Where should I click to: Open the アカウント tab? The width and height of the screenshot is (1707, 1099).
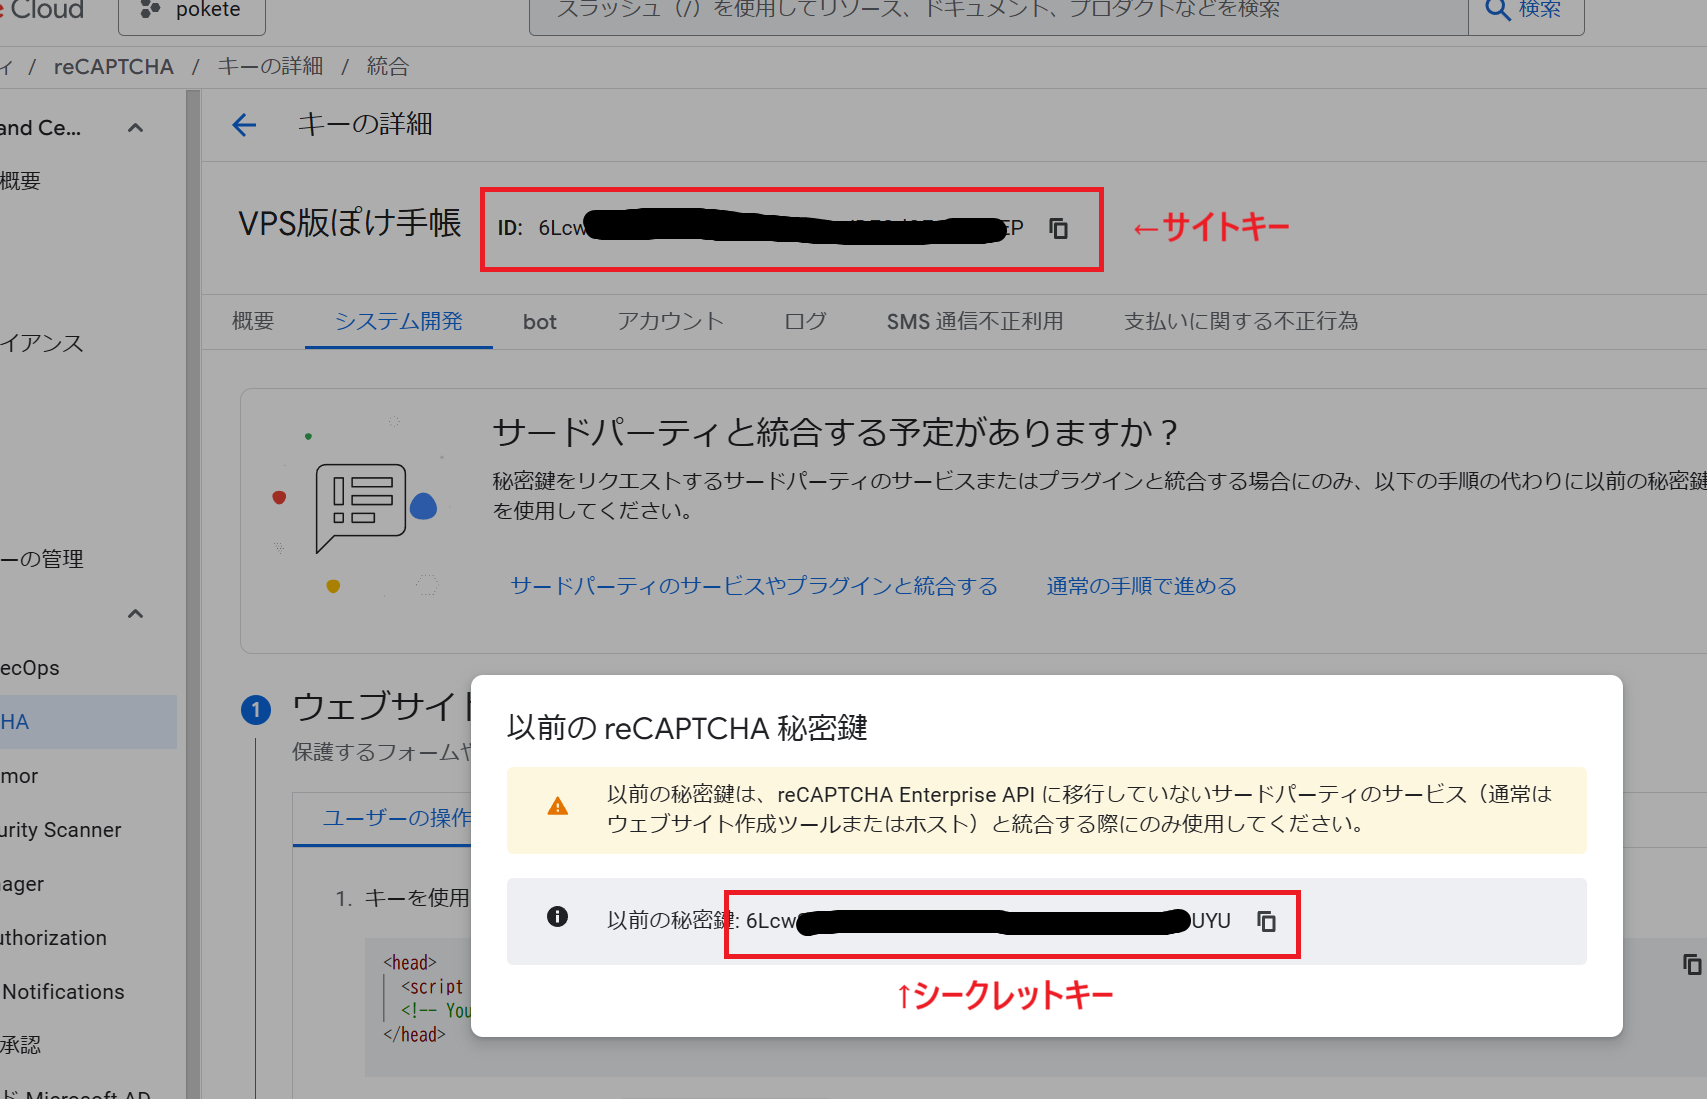click(670, 321)
